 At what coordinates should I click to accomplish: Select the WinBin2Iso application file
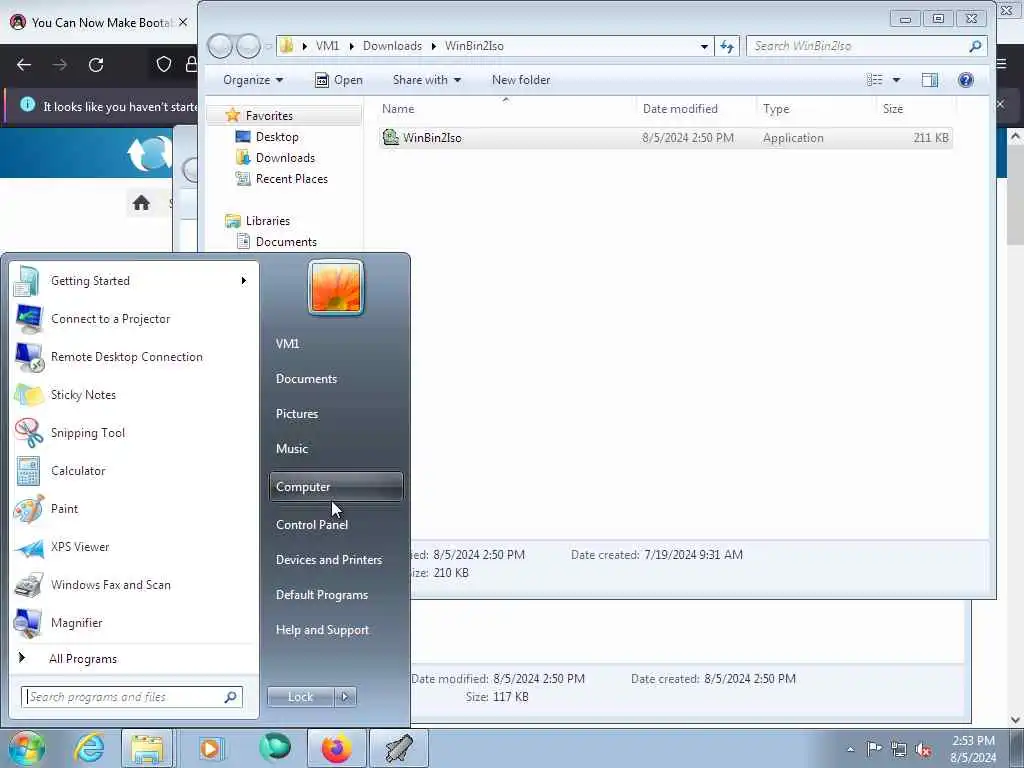pos(665,138)
